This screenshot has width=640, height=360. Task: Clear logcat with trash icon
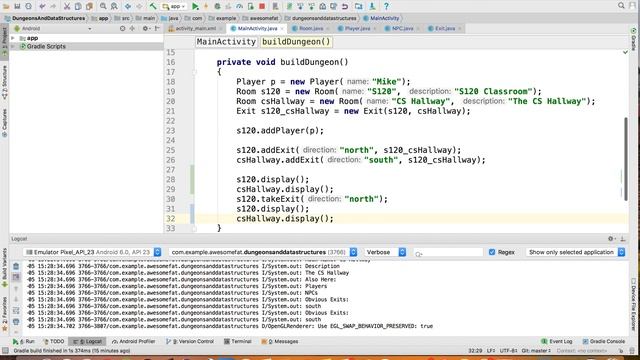[16, 267]
